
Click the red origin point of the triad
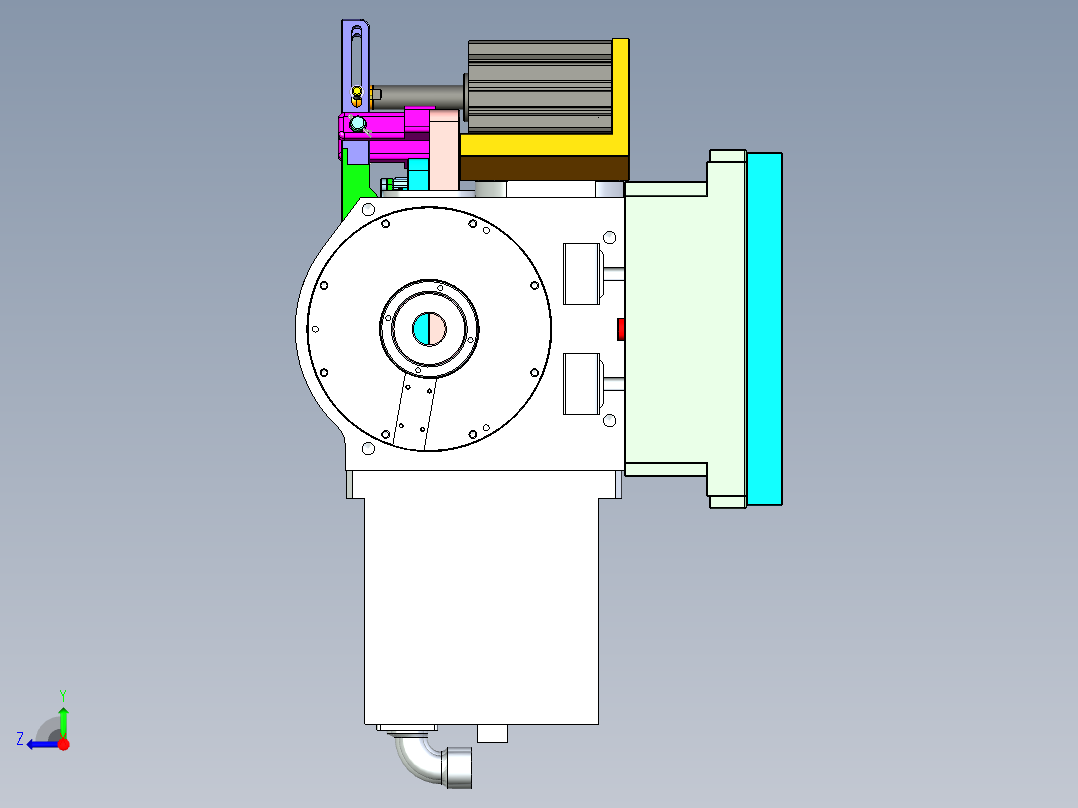[x=64, y=744]
